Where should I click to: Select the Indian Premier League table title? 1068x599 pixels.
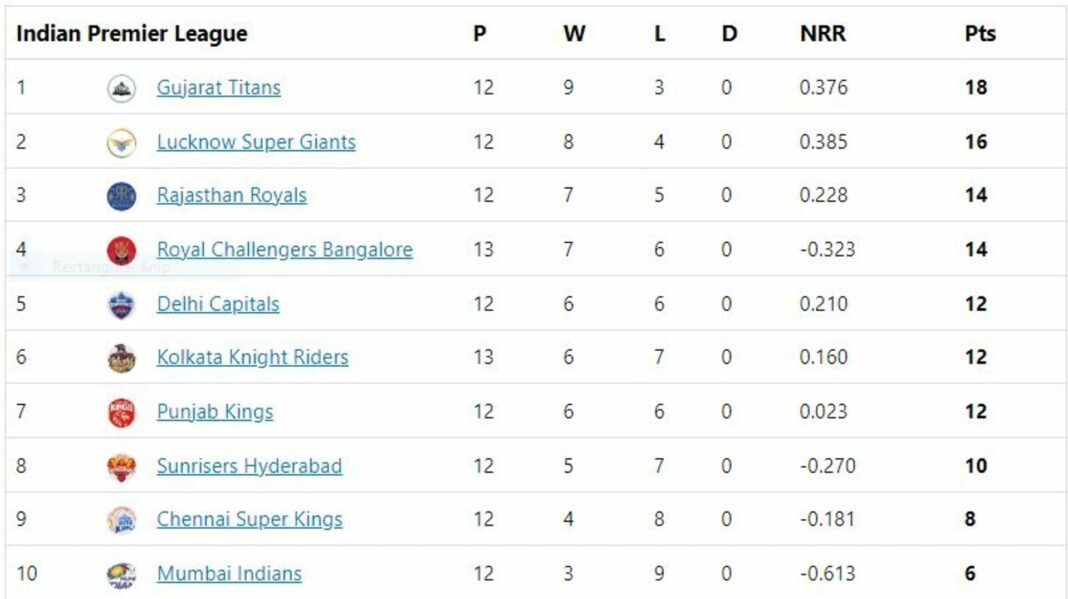[x=131, y=33]
